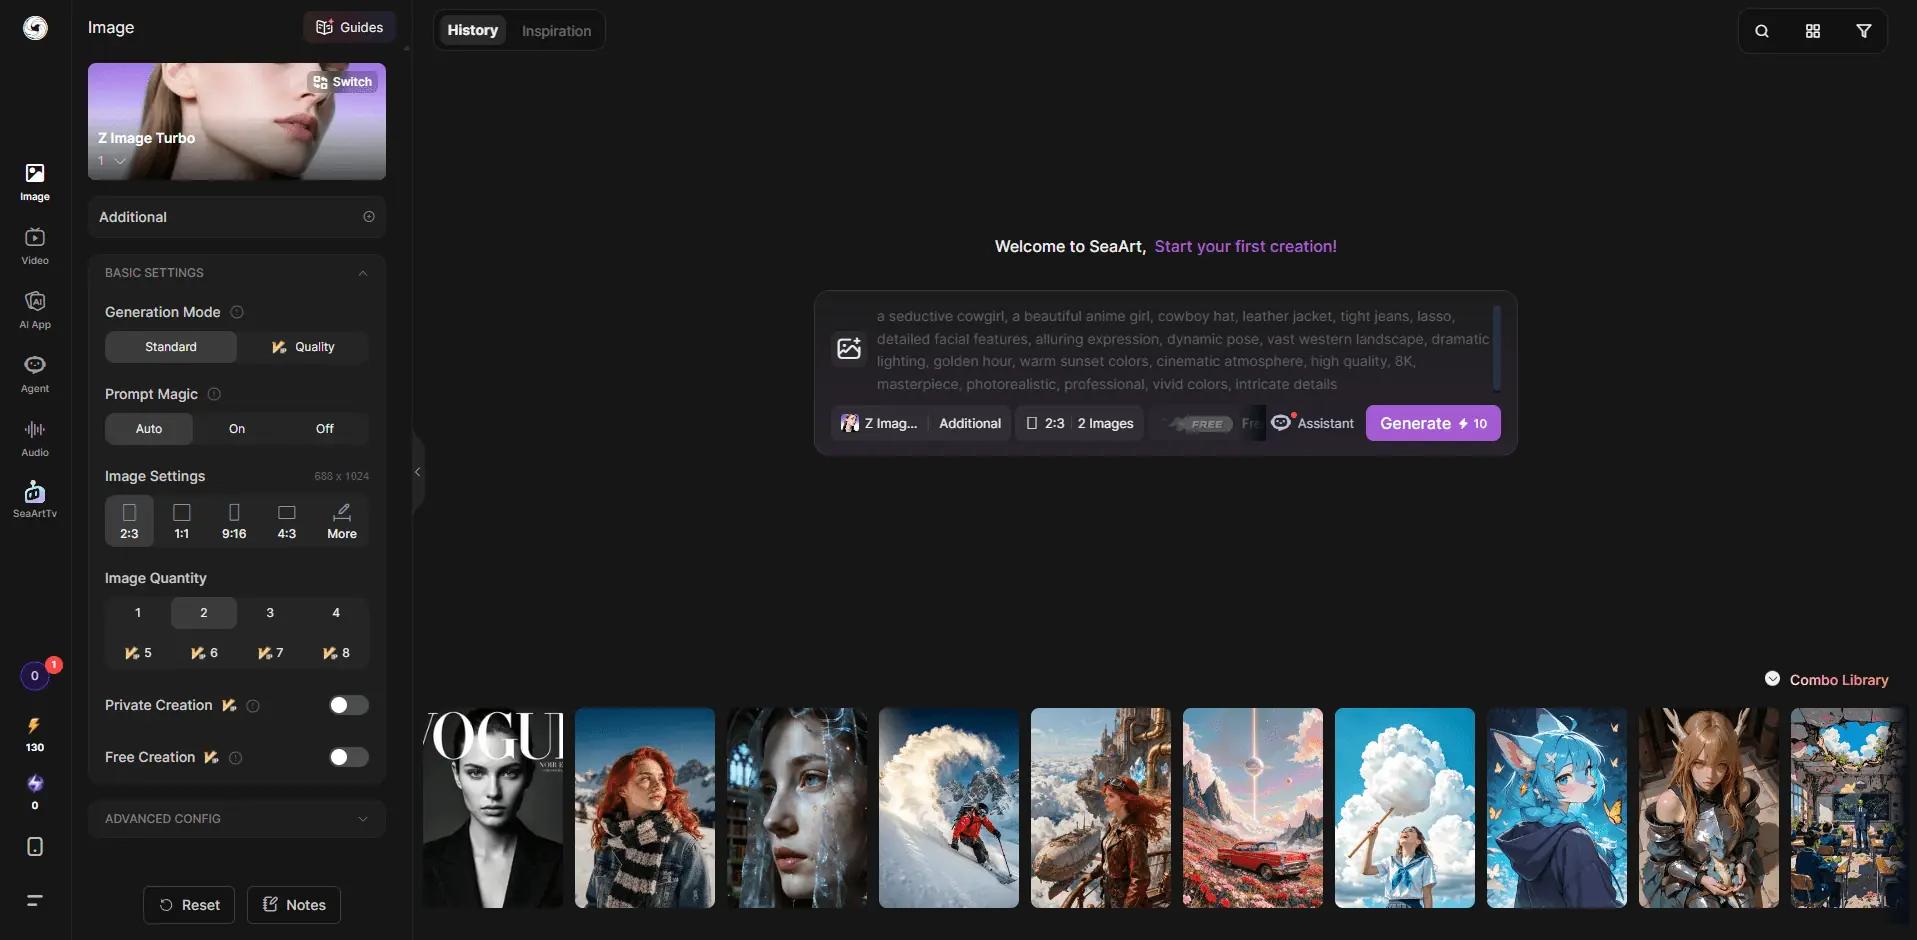Open Notes
The height and width of the screenshot is (940, 1917).
pos(294,905)
